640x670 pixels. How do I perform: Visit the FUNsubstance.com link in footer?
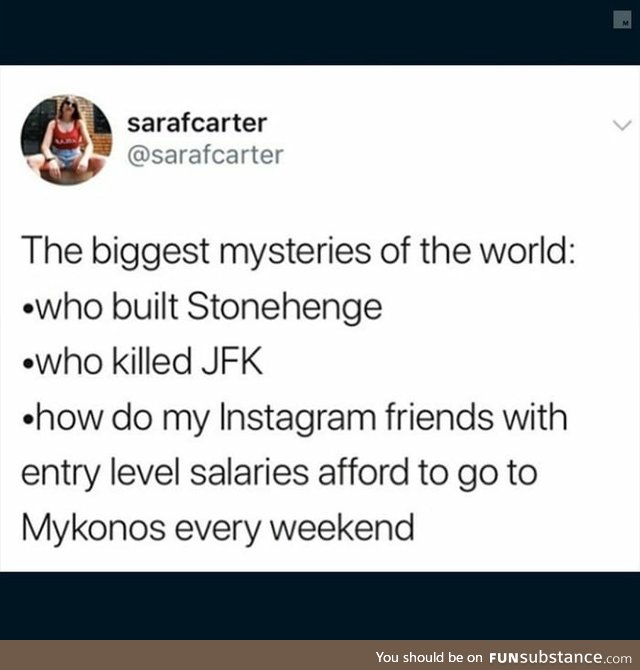tap(560, 657)
